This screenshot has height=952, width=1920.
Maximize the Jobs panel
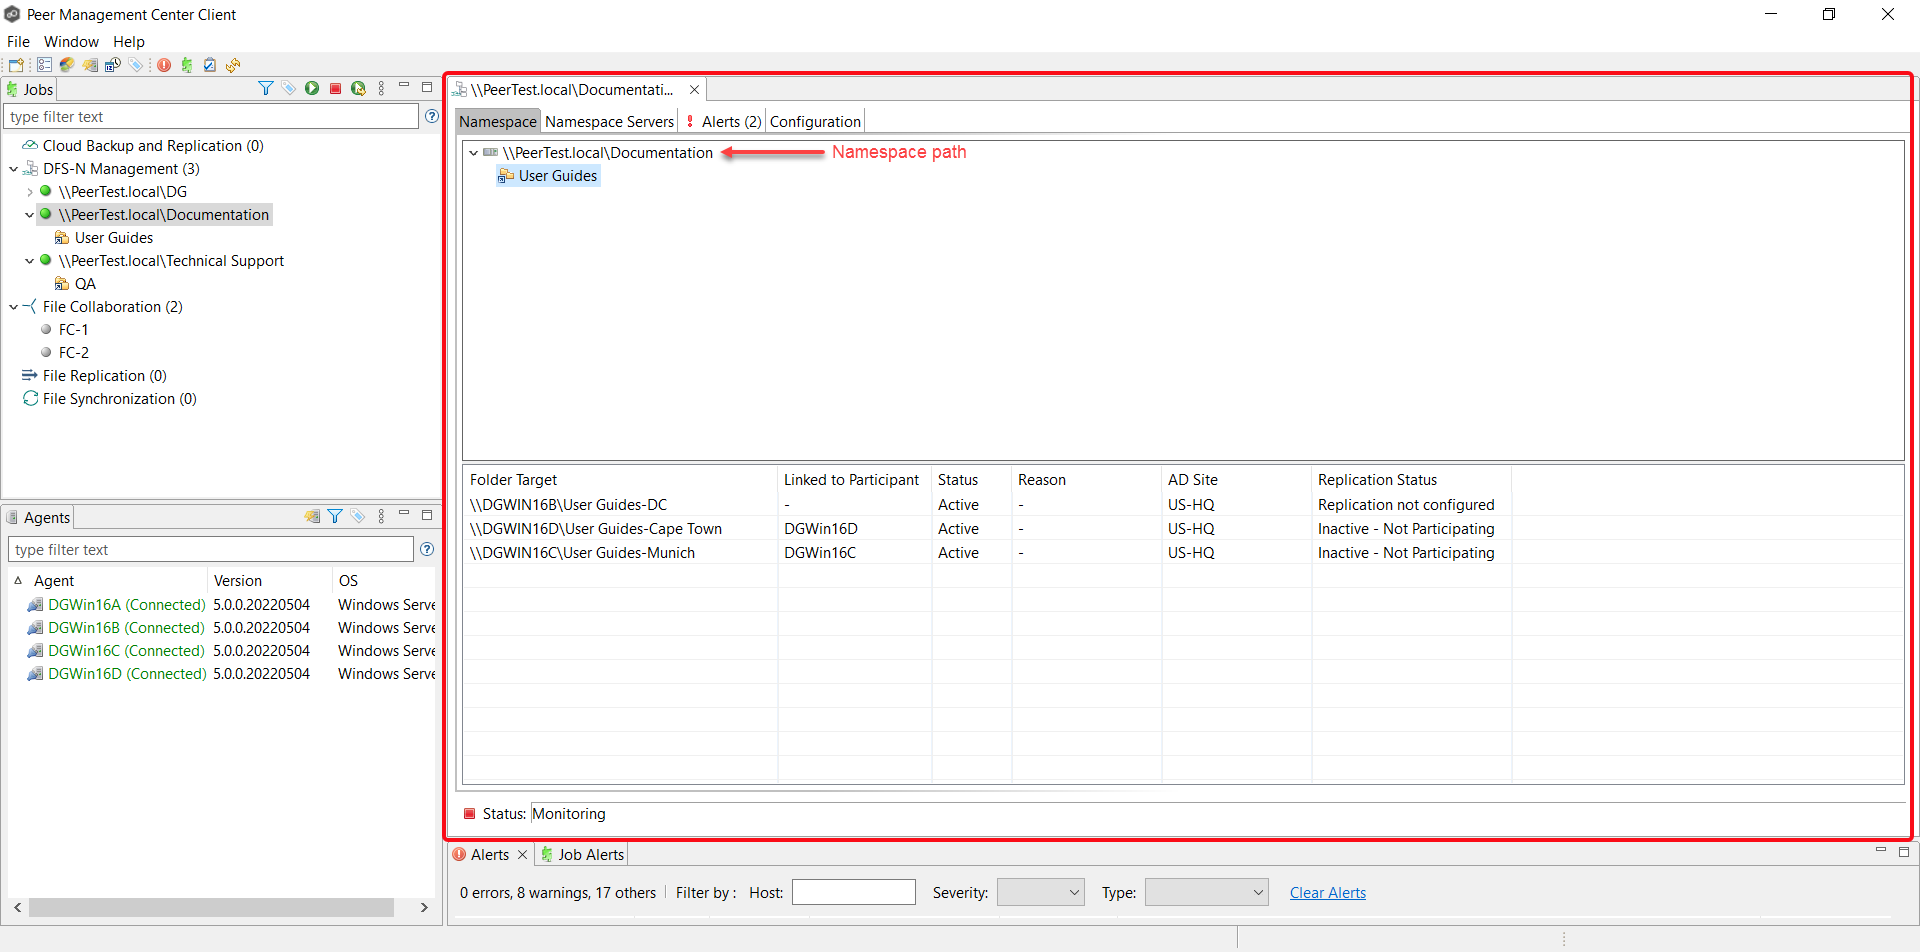[x=427, y=87]
